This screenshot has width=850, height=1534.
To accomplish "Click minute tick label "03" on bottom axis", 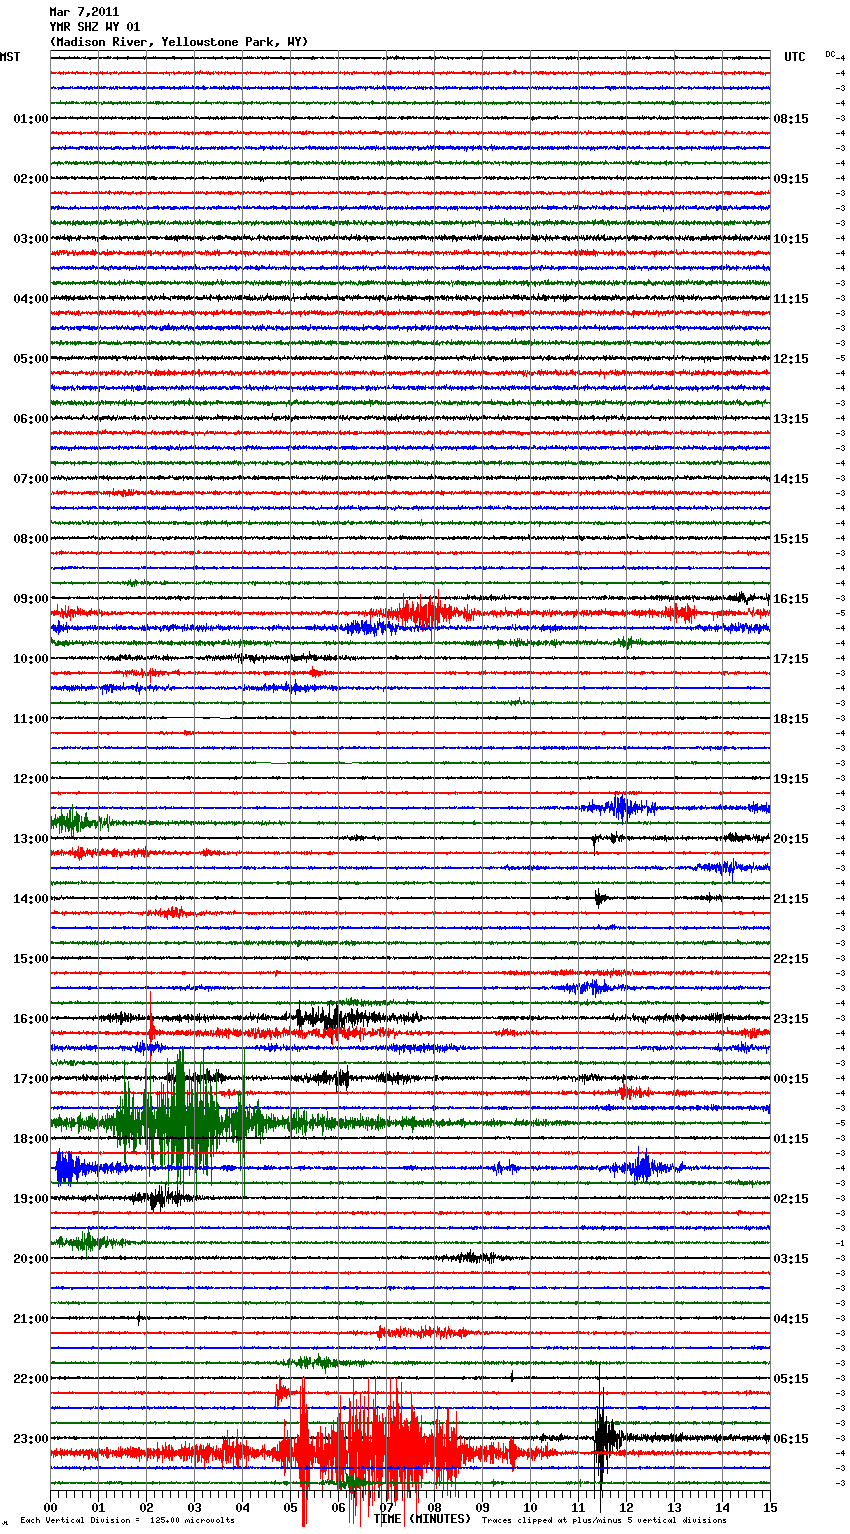I will pyautogui.click(x=195, y=1508).
